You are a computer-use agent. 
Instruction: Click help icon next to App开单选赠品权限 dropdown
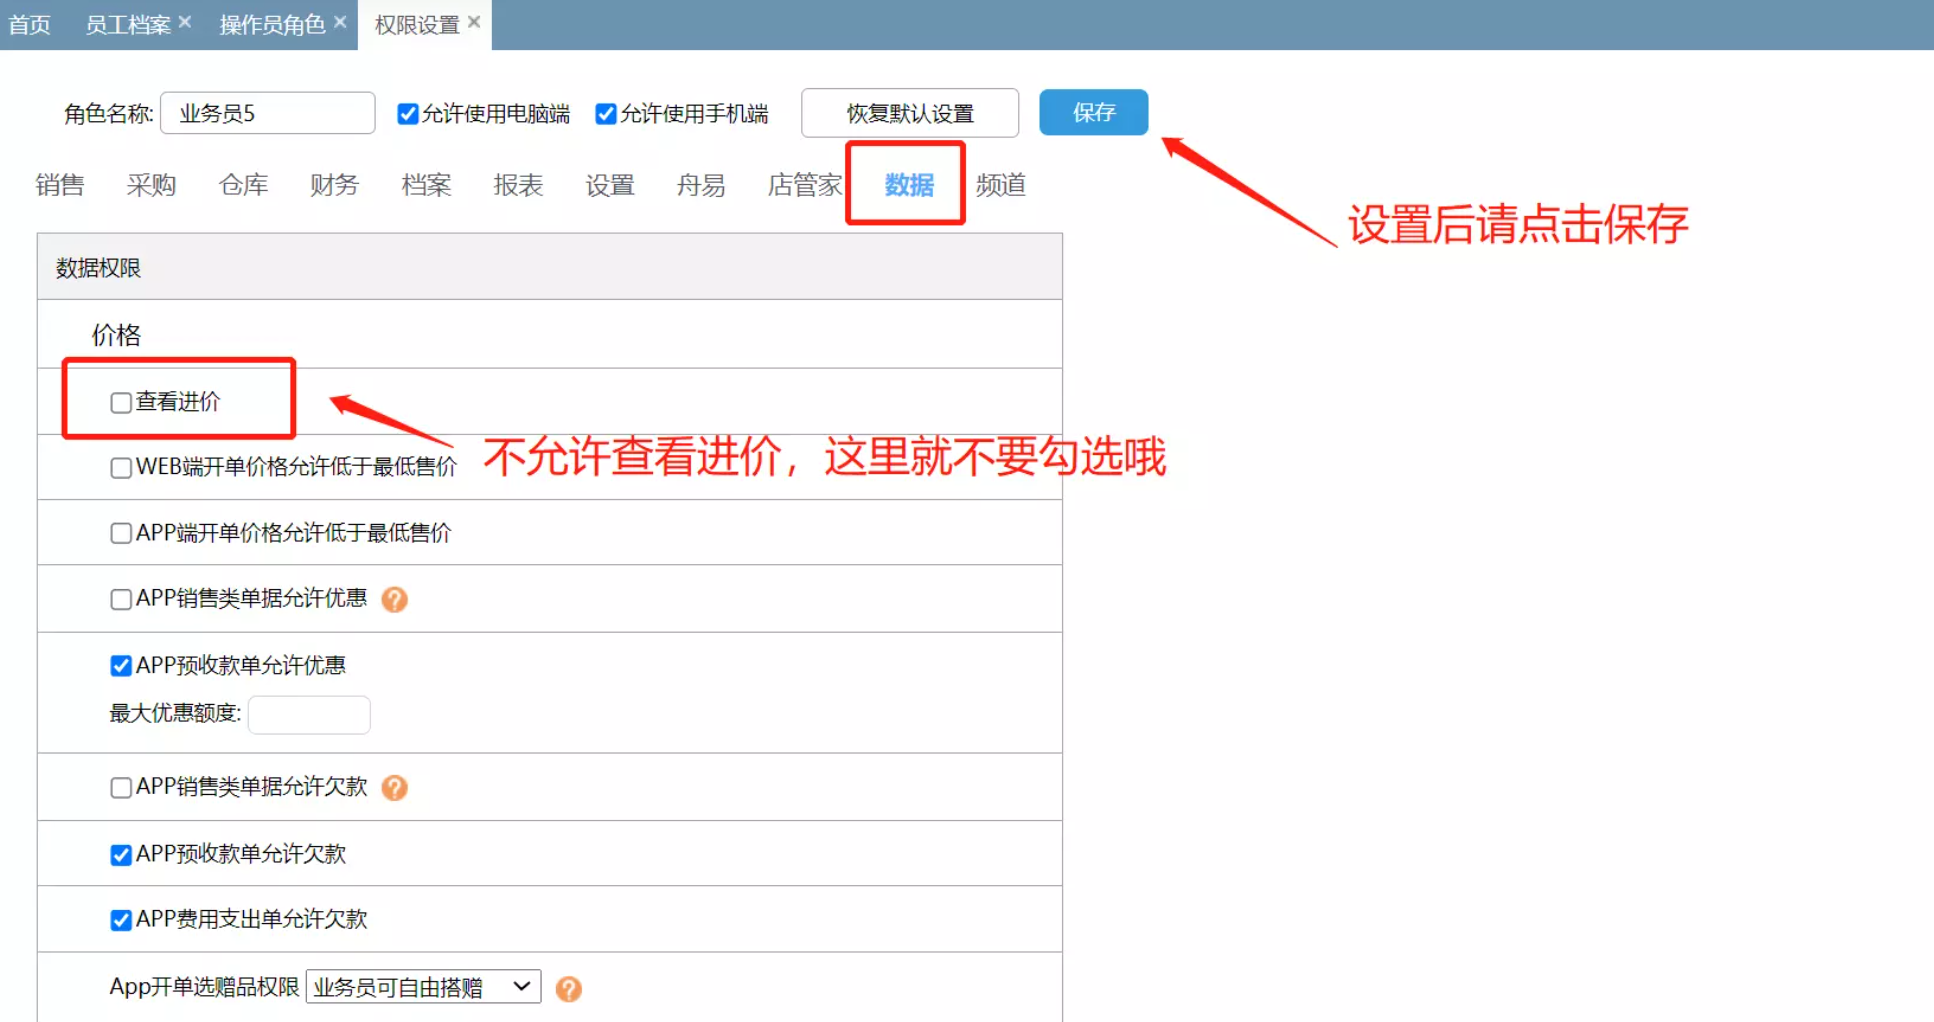(x=569, y=989)
